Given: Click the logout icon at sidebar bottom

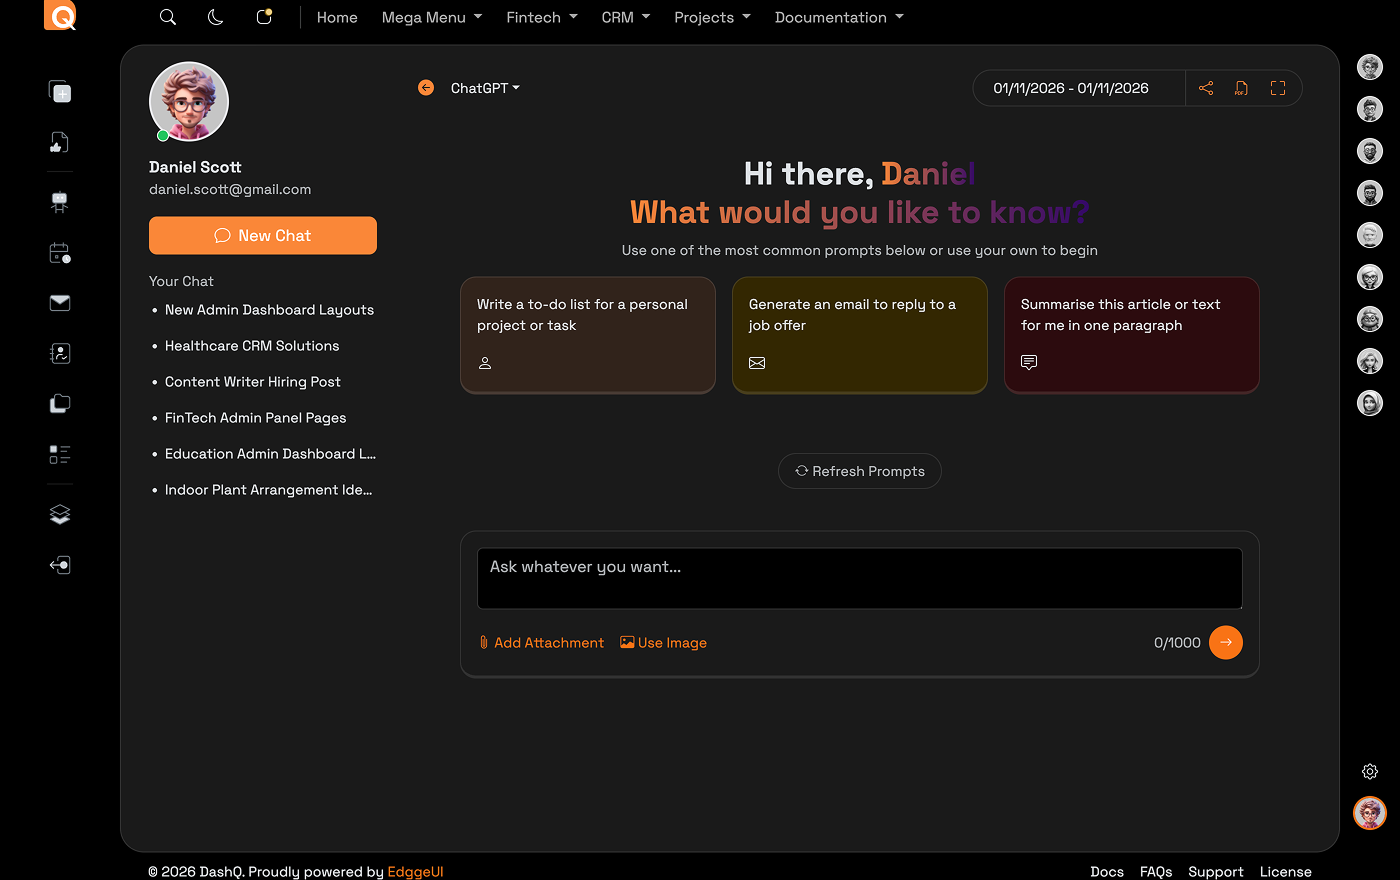Looking at the screenshot, I should pyautogui.click(x=59, y=564).
